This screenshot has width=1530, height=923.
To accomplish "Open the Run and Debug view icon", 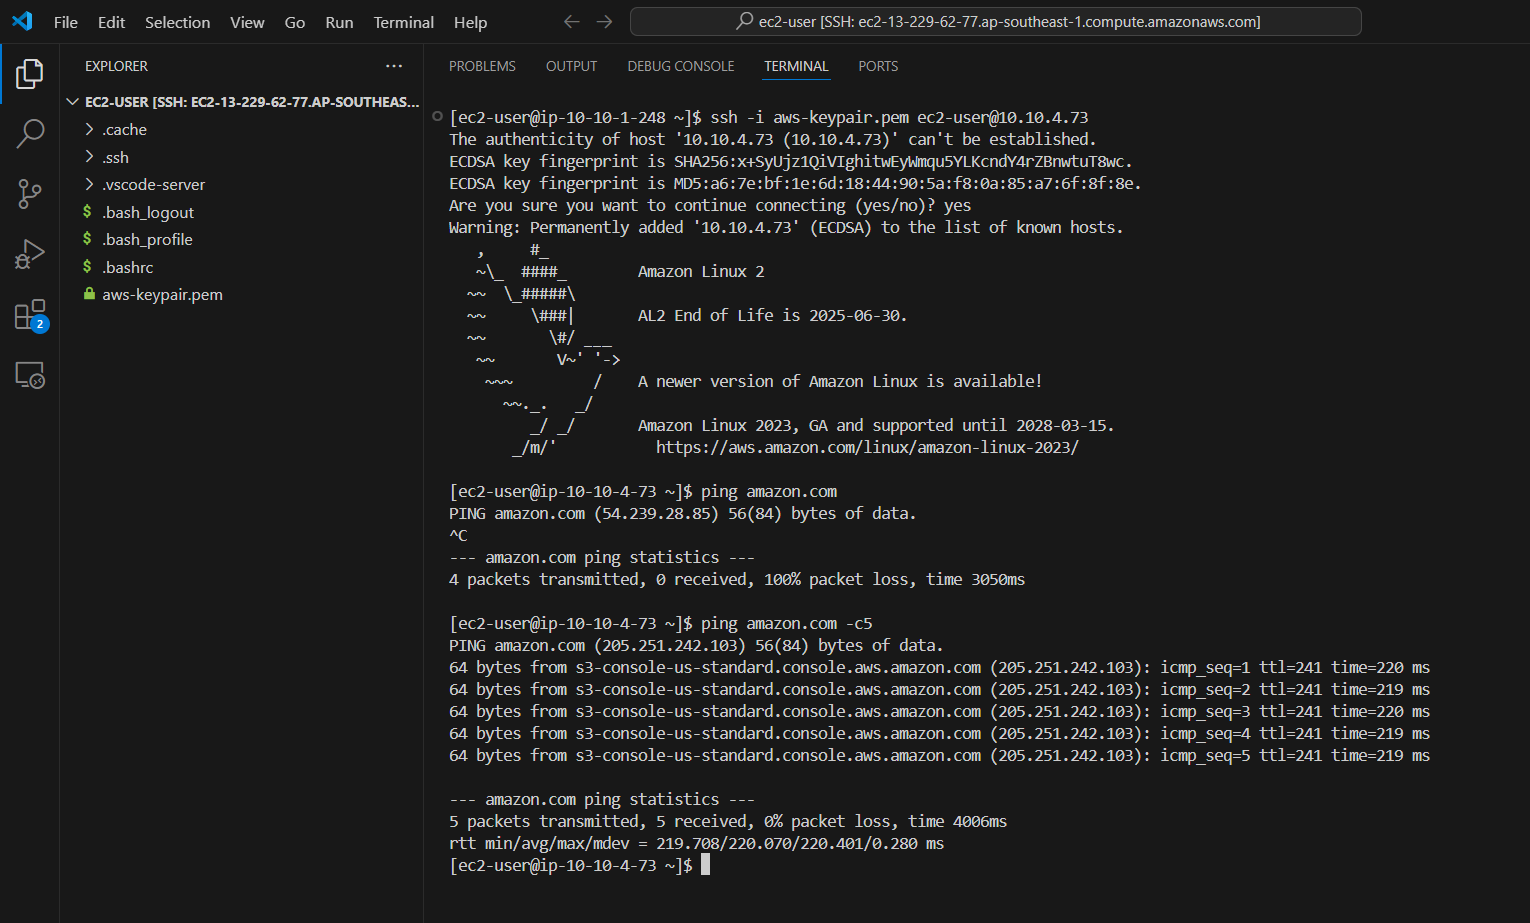I will 30,254.
